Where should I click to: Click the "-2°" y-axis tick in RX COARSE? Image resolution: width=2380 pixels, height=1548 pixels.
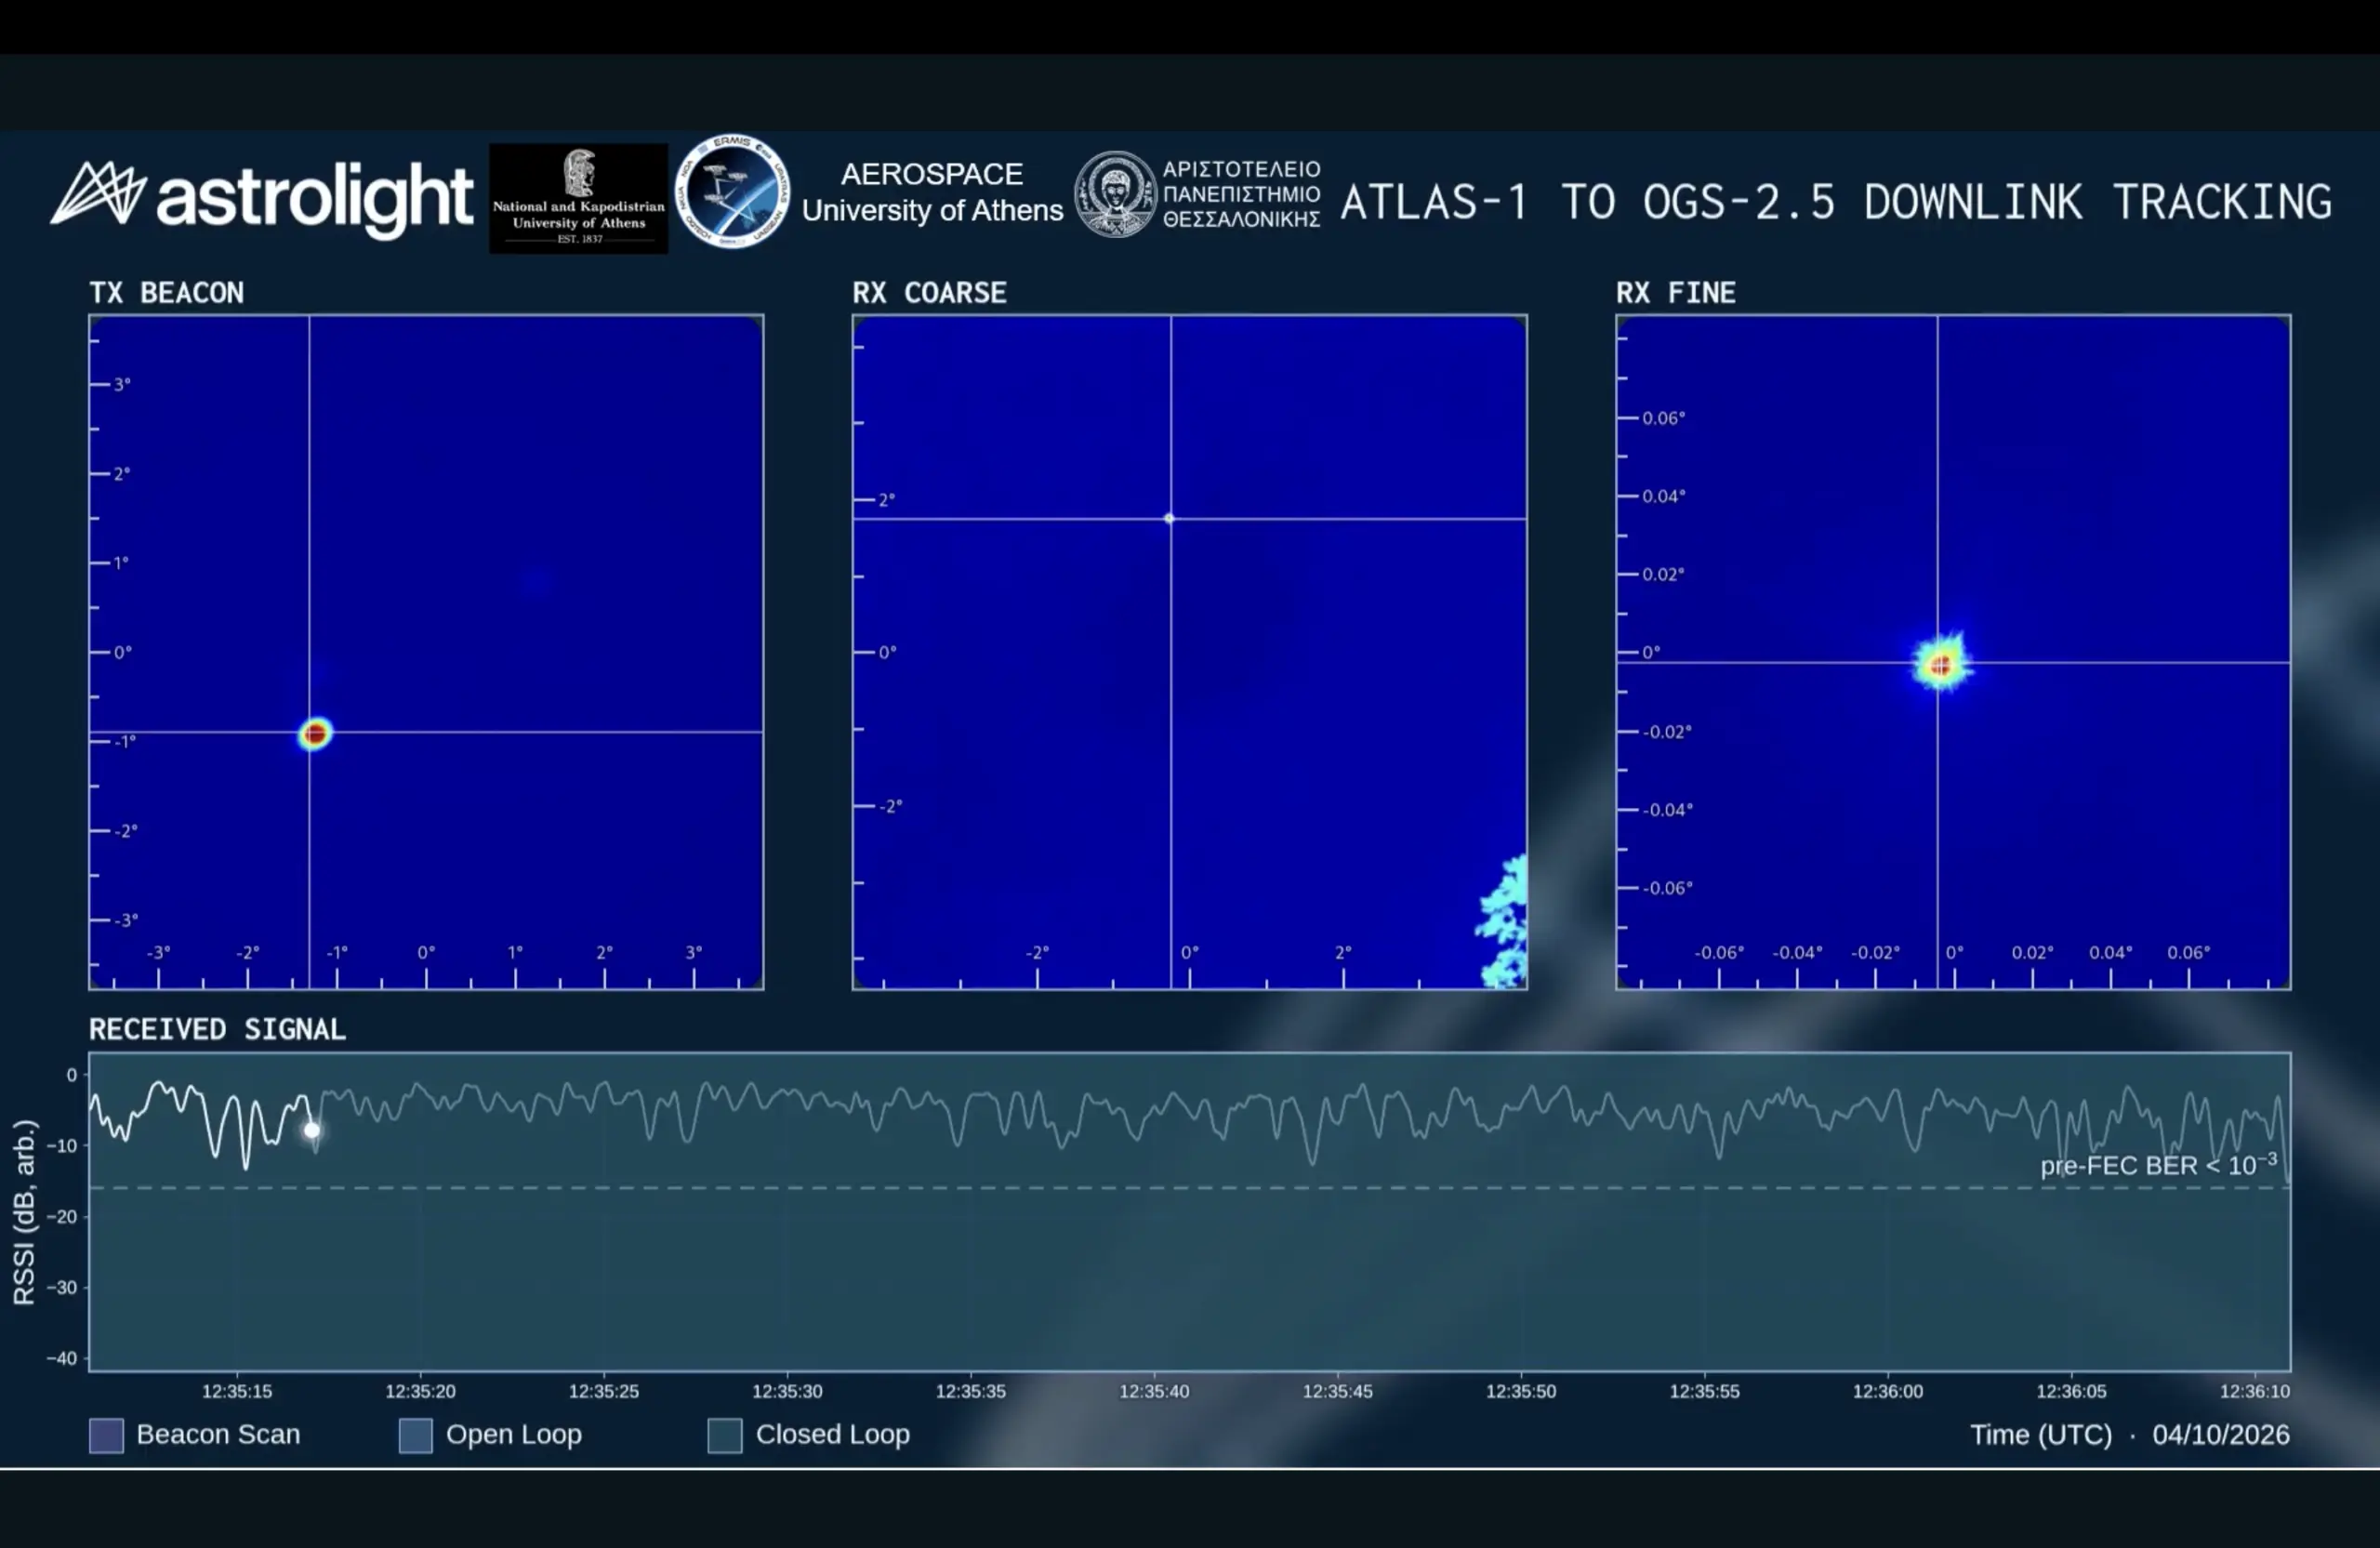tap(891, 806)
